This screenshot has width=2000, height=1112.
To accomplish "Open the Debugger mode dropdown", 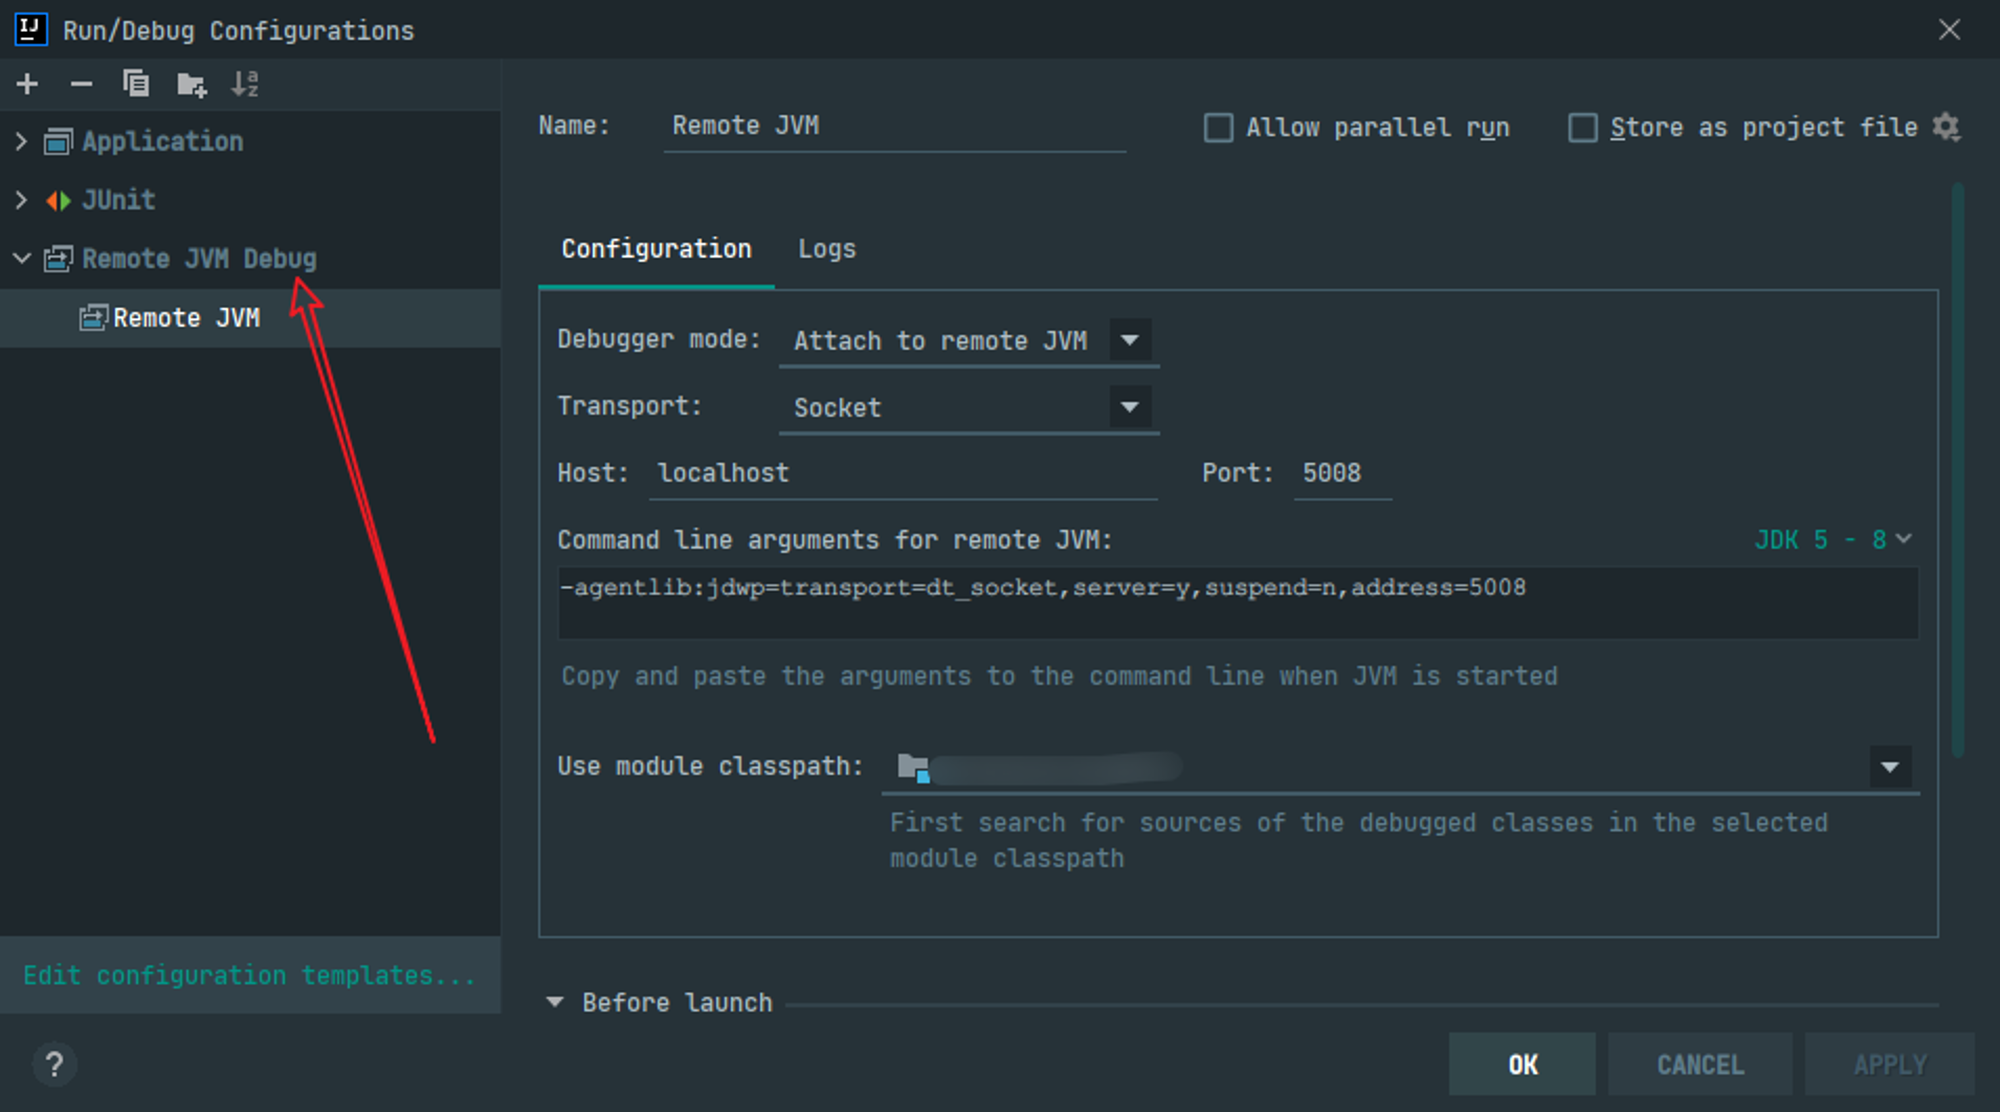I will (1130, 340).
